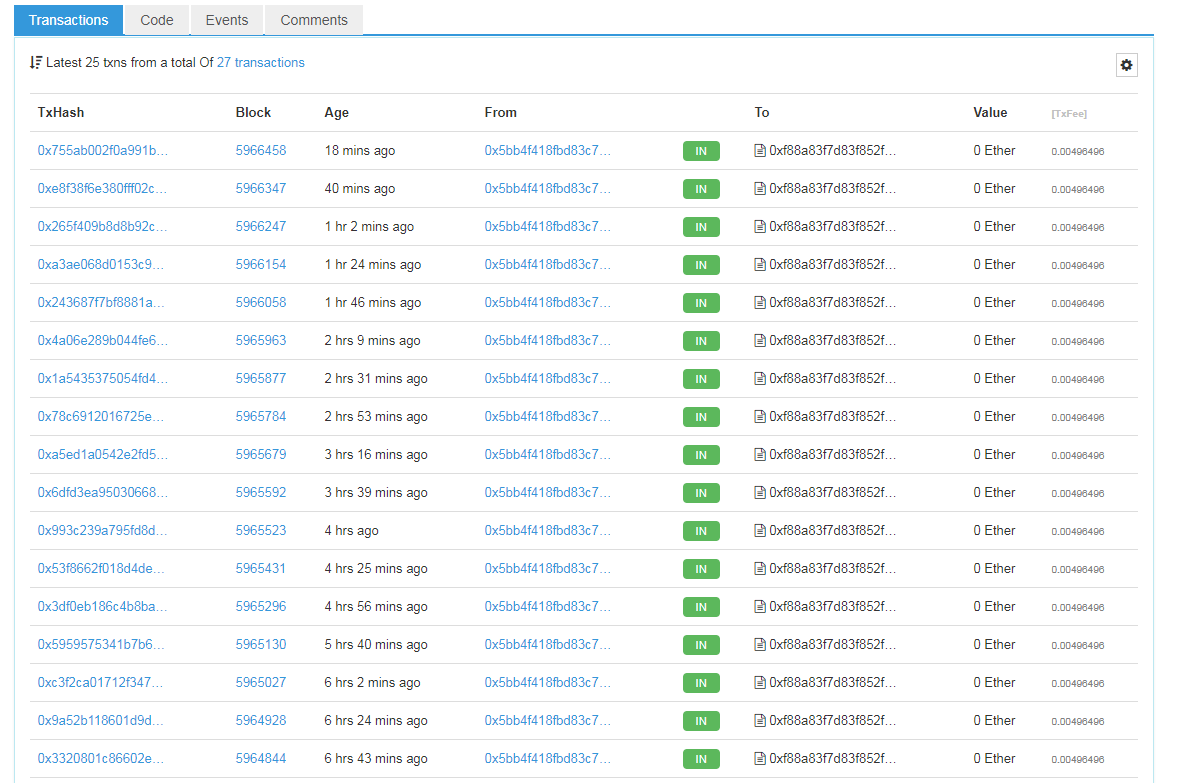Open block 5965027 link

point(260,682)
